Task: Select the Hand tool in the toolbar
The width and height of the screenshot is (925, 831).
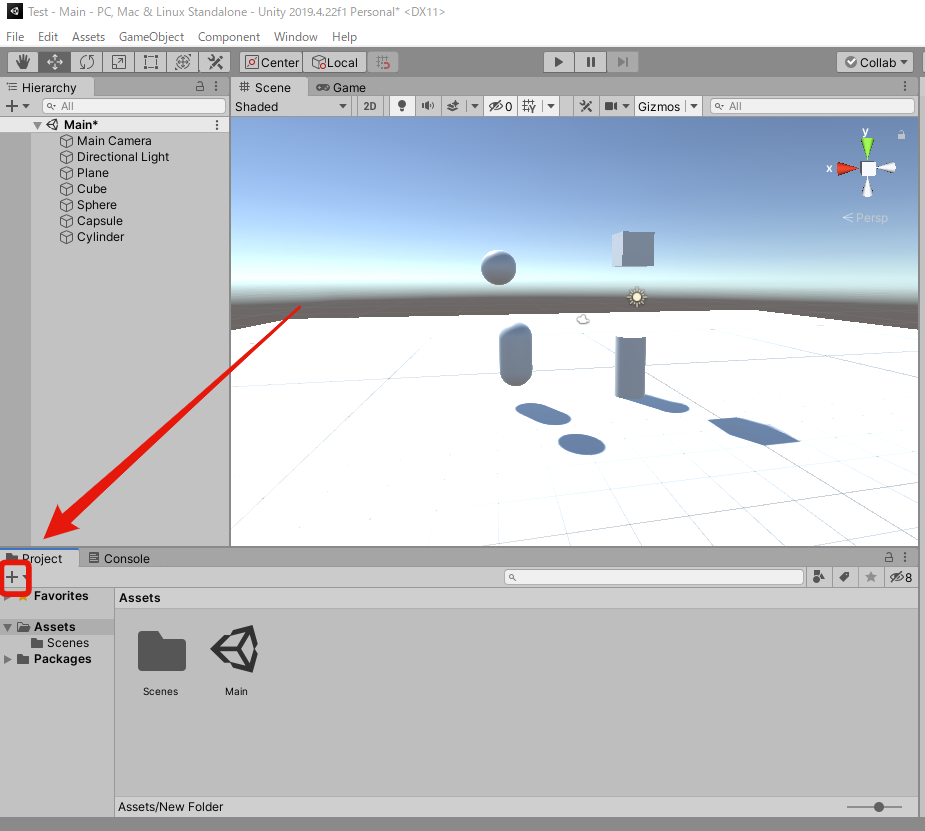Action: pyautogui.click(x=22, y=61)
